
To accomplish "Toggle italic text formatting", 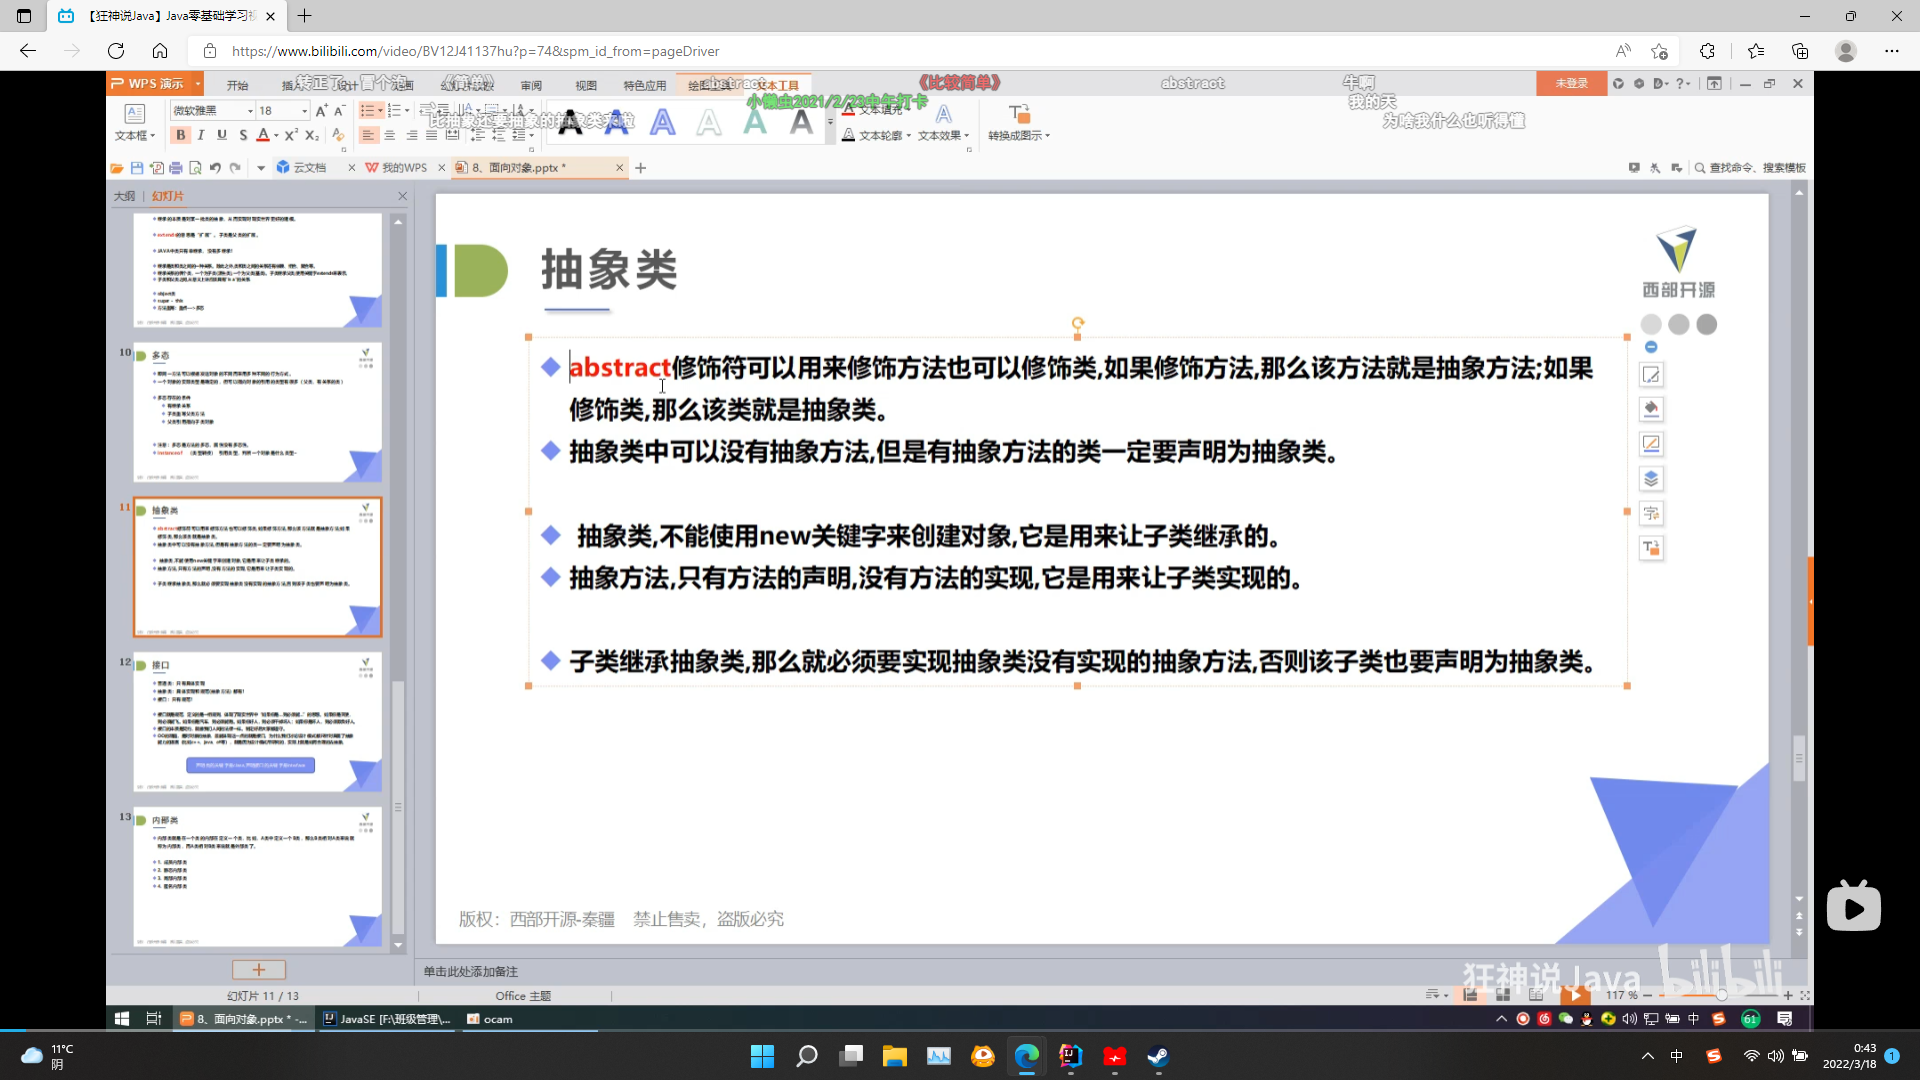I will click(201, 135).
